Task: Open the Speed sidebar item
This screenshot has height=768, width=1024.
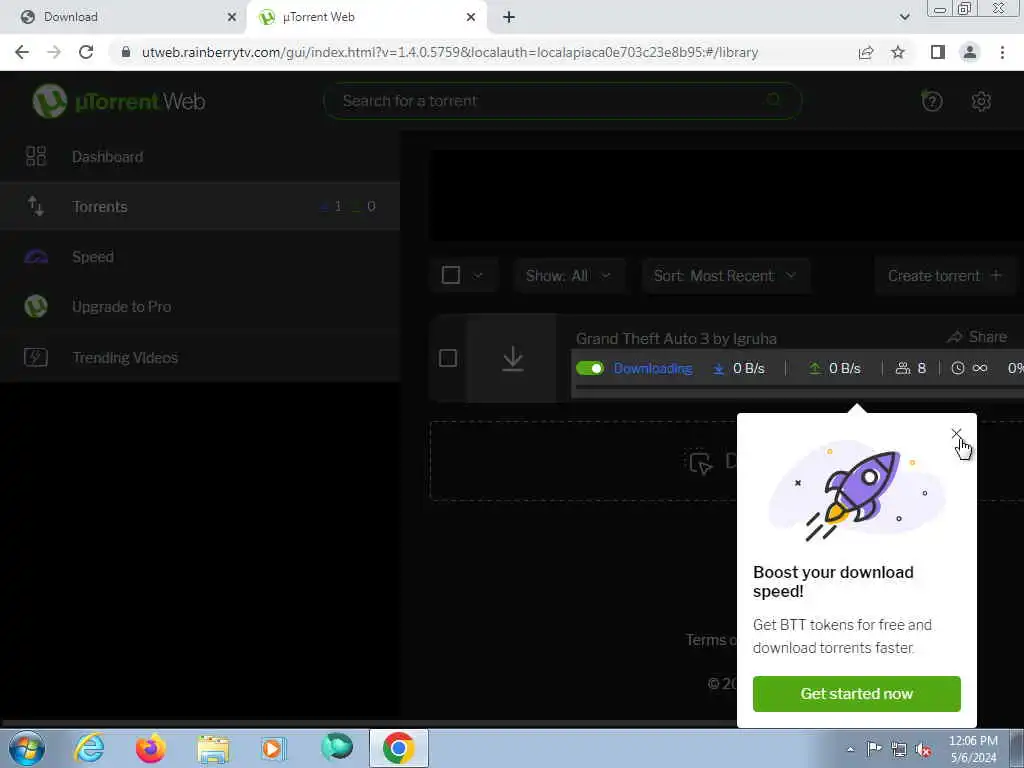Action: (x=200, y=257)
